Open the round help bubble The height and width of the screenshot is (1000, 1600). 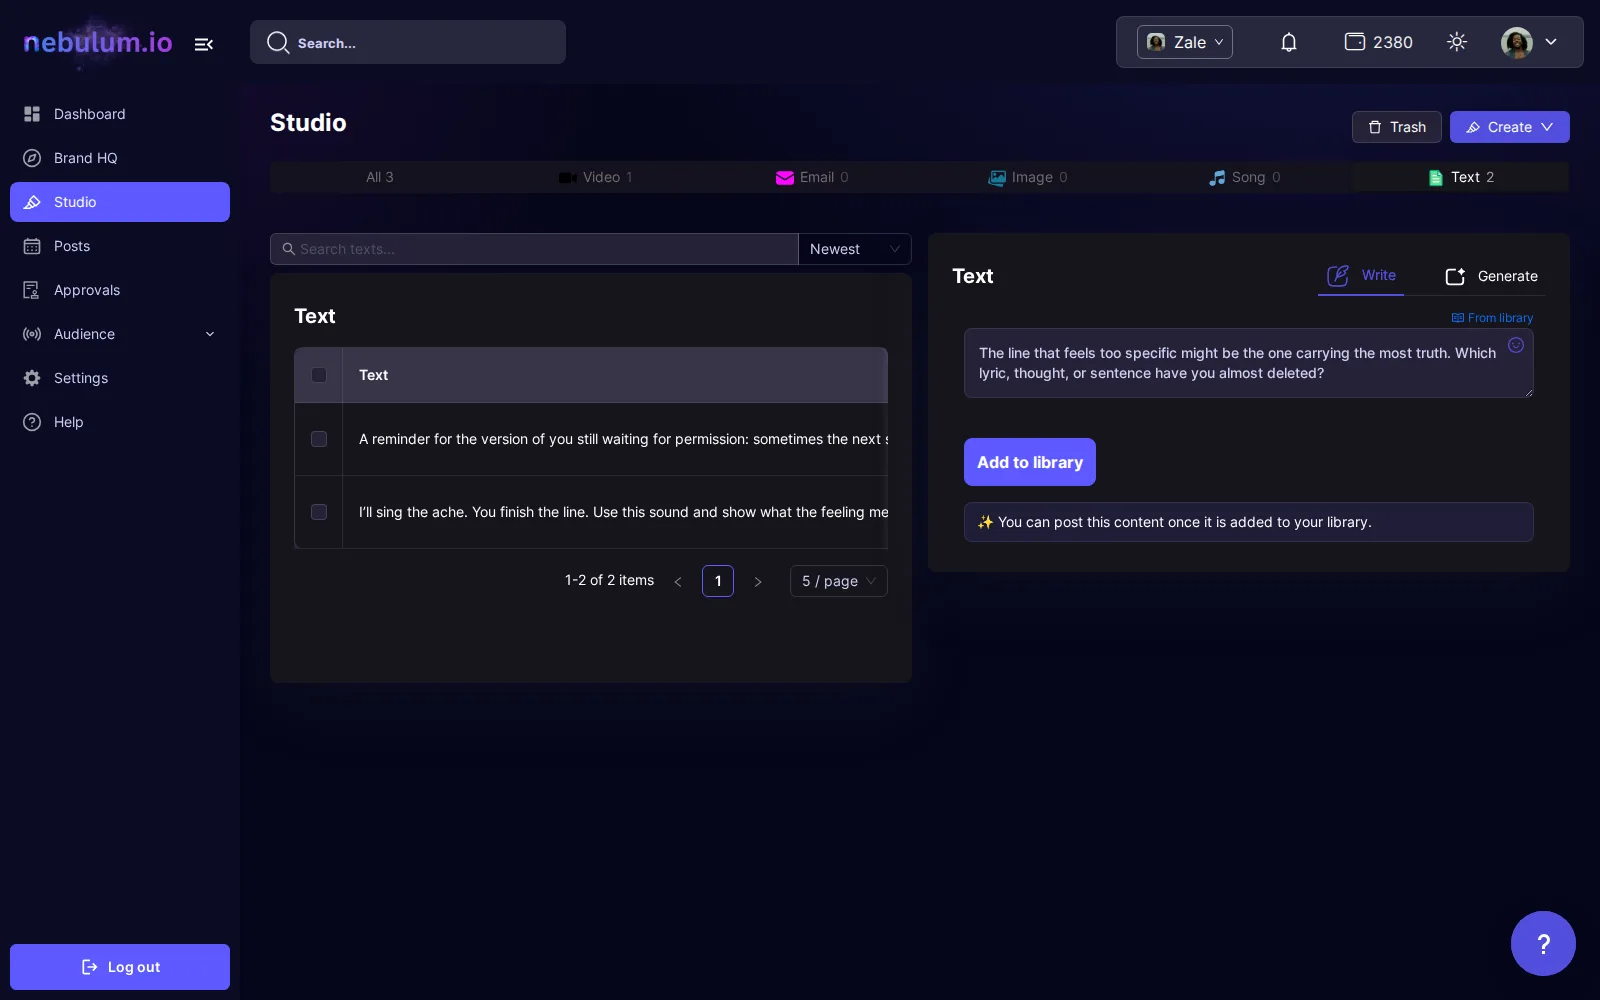[1543, 943]
